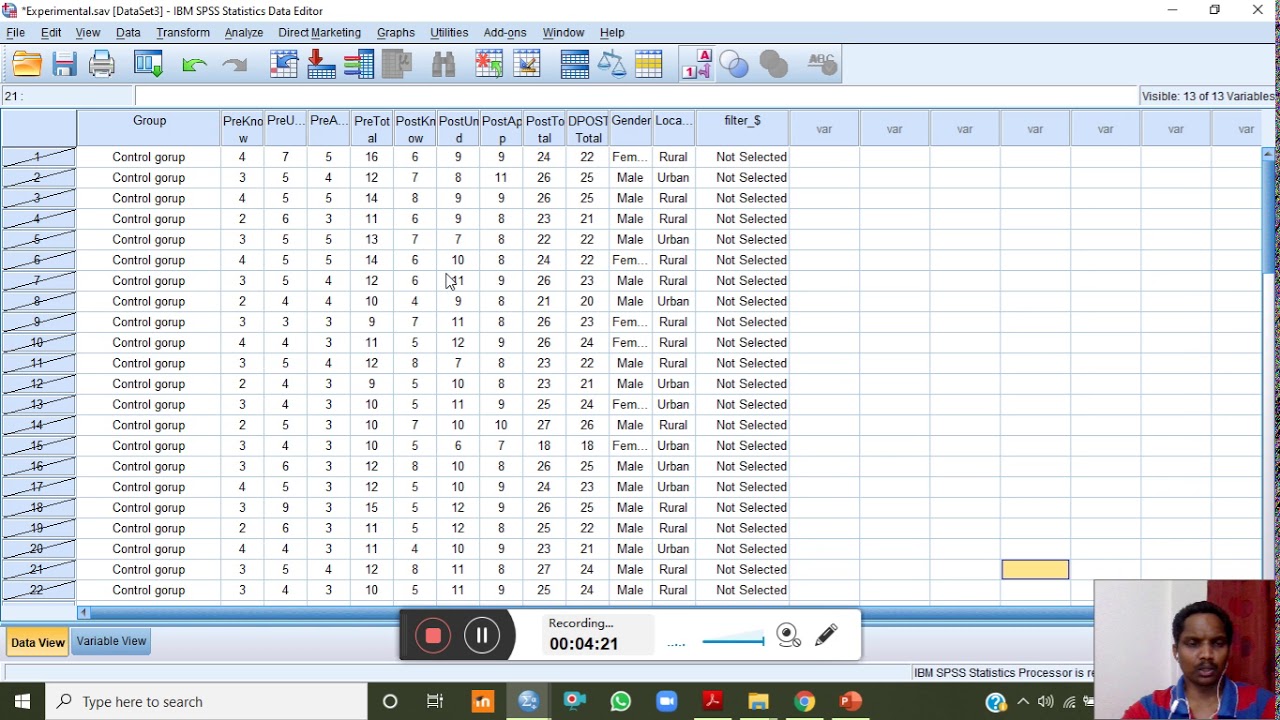The width and height of the screenshot is (1280, 720).
Task: Select the PreTotal column header
Action: click(372, 128)
